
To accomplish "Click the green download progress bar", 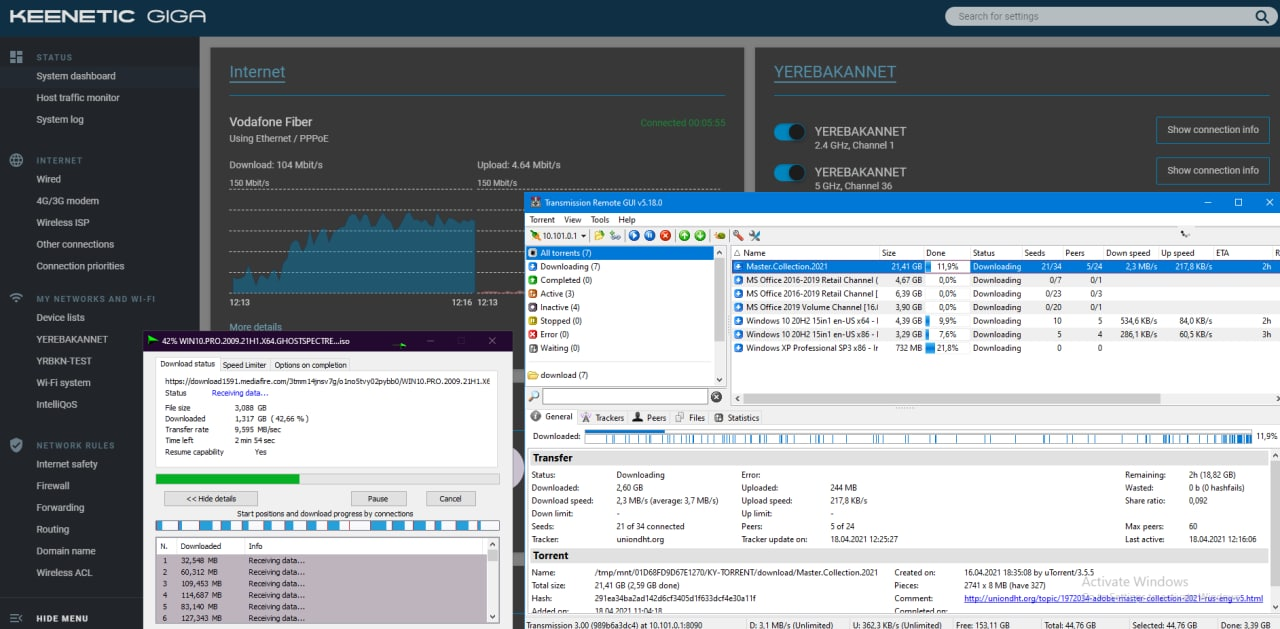I will click(x=327, y=479).
